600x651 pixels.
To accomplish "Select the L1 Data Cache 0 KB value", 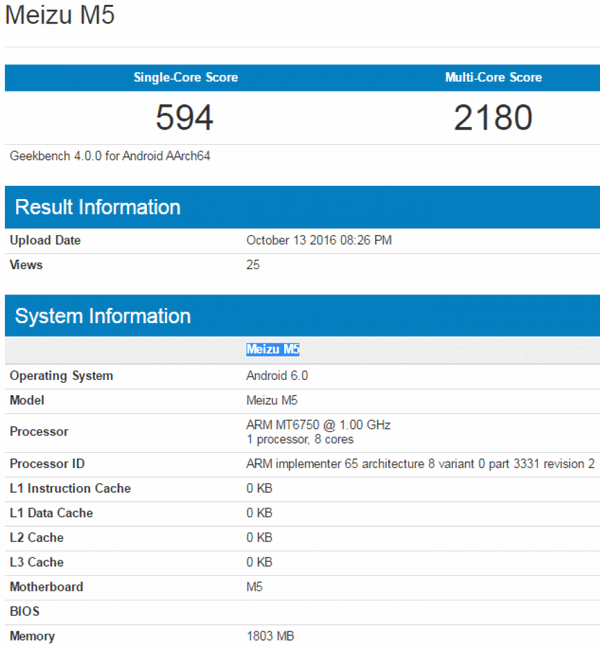I will (x=259, y=513).
